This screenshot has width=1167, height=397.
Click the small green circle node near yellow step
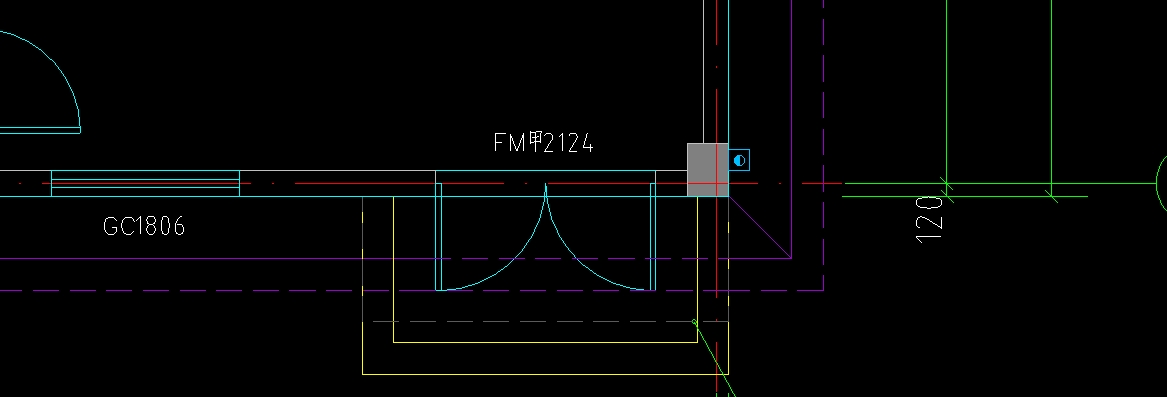click(x=694, y=323)
